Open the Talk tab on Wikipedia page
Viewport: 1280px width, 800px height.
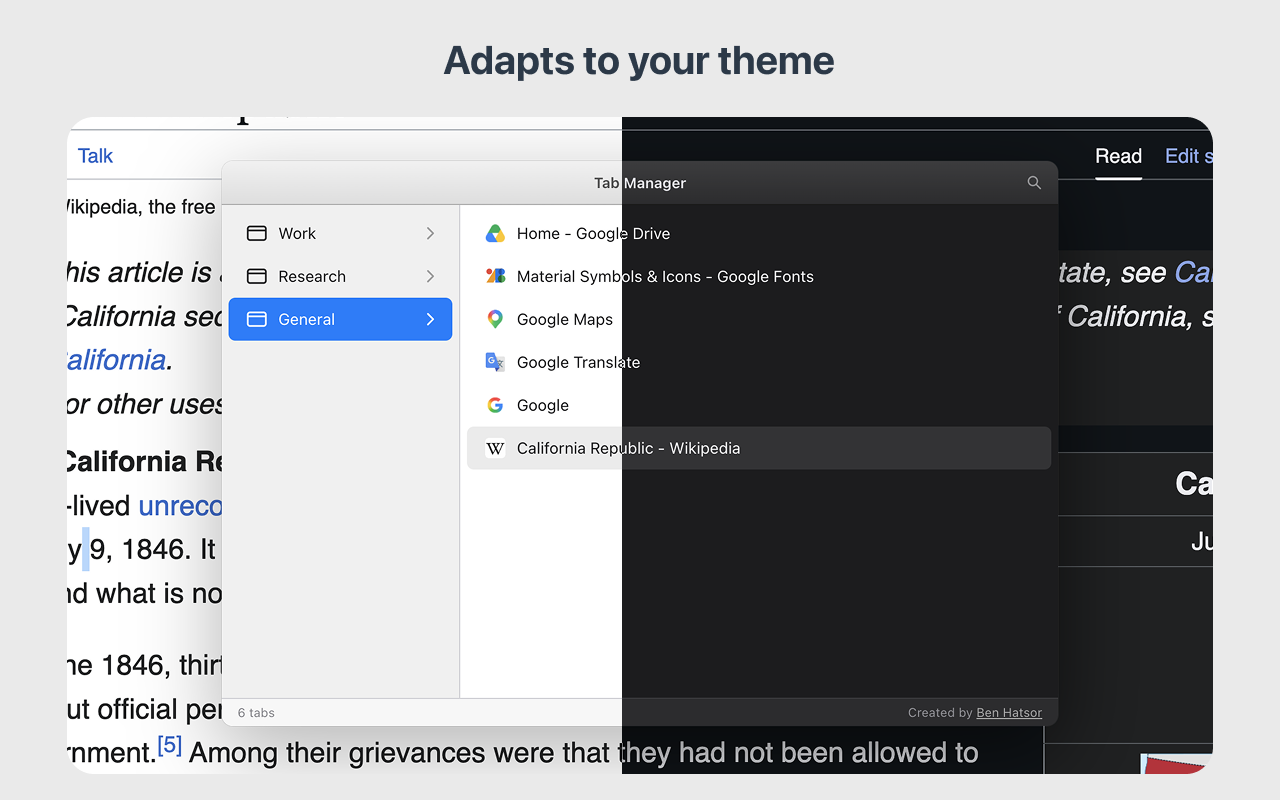coord(96,156)
